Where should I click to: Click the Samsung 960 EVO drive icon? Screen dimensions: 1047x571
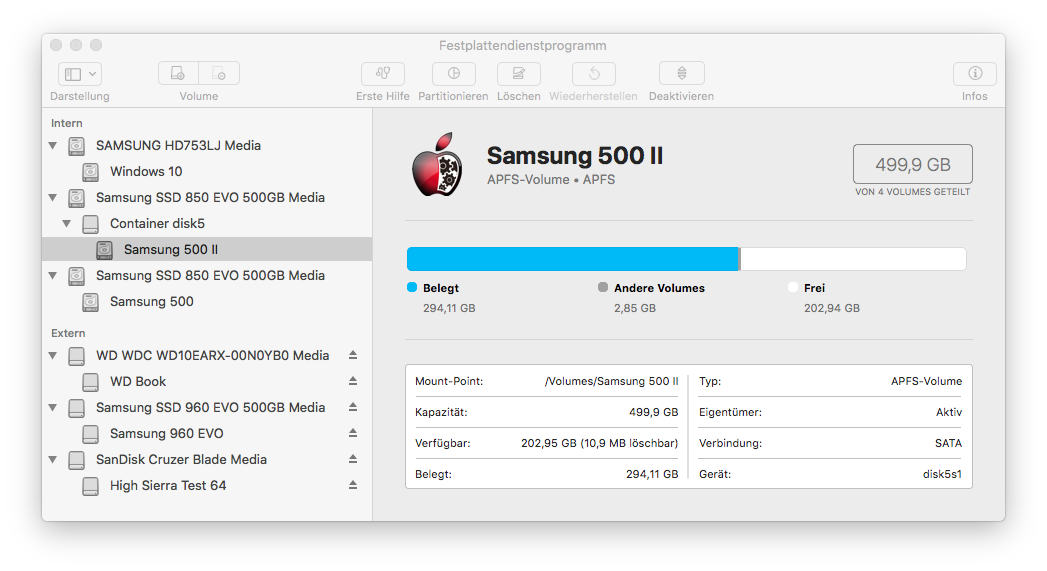click(91, 434)
